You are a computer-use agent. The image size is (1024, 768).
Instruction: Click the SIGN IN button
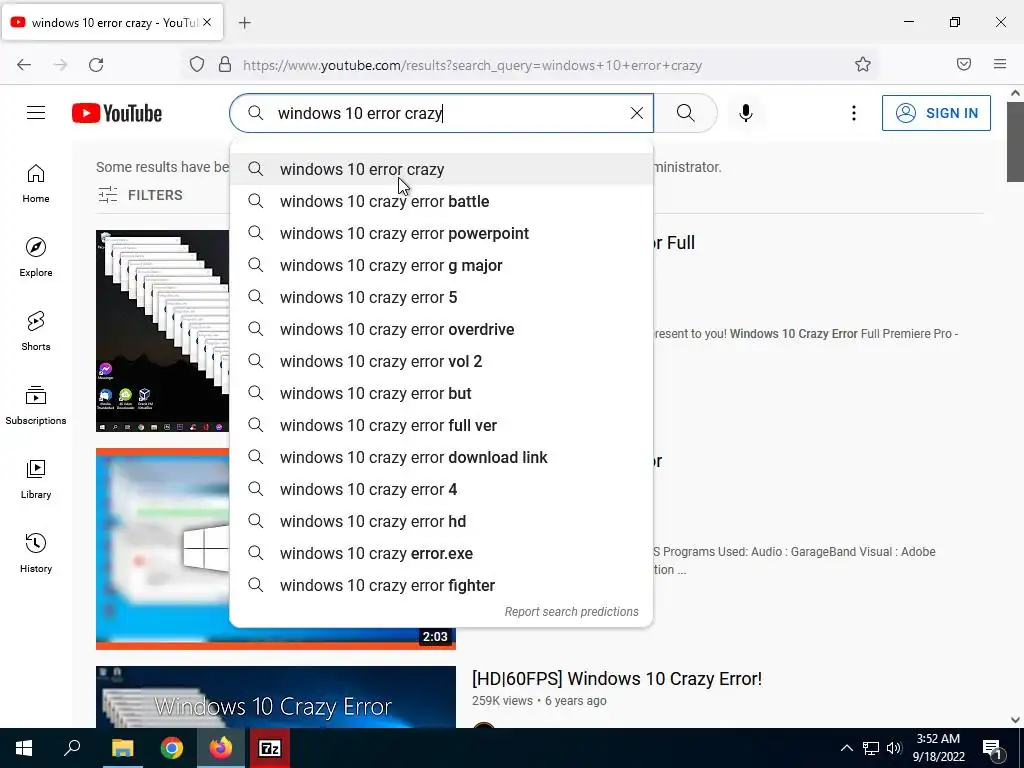936,113
